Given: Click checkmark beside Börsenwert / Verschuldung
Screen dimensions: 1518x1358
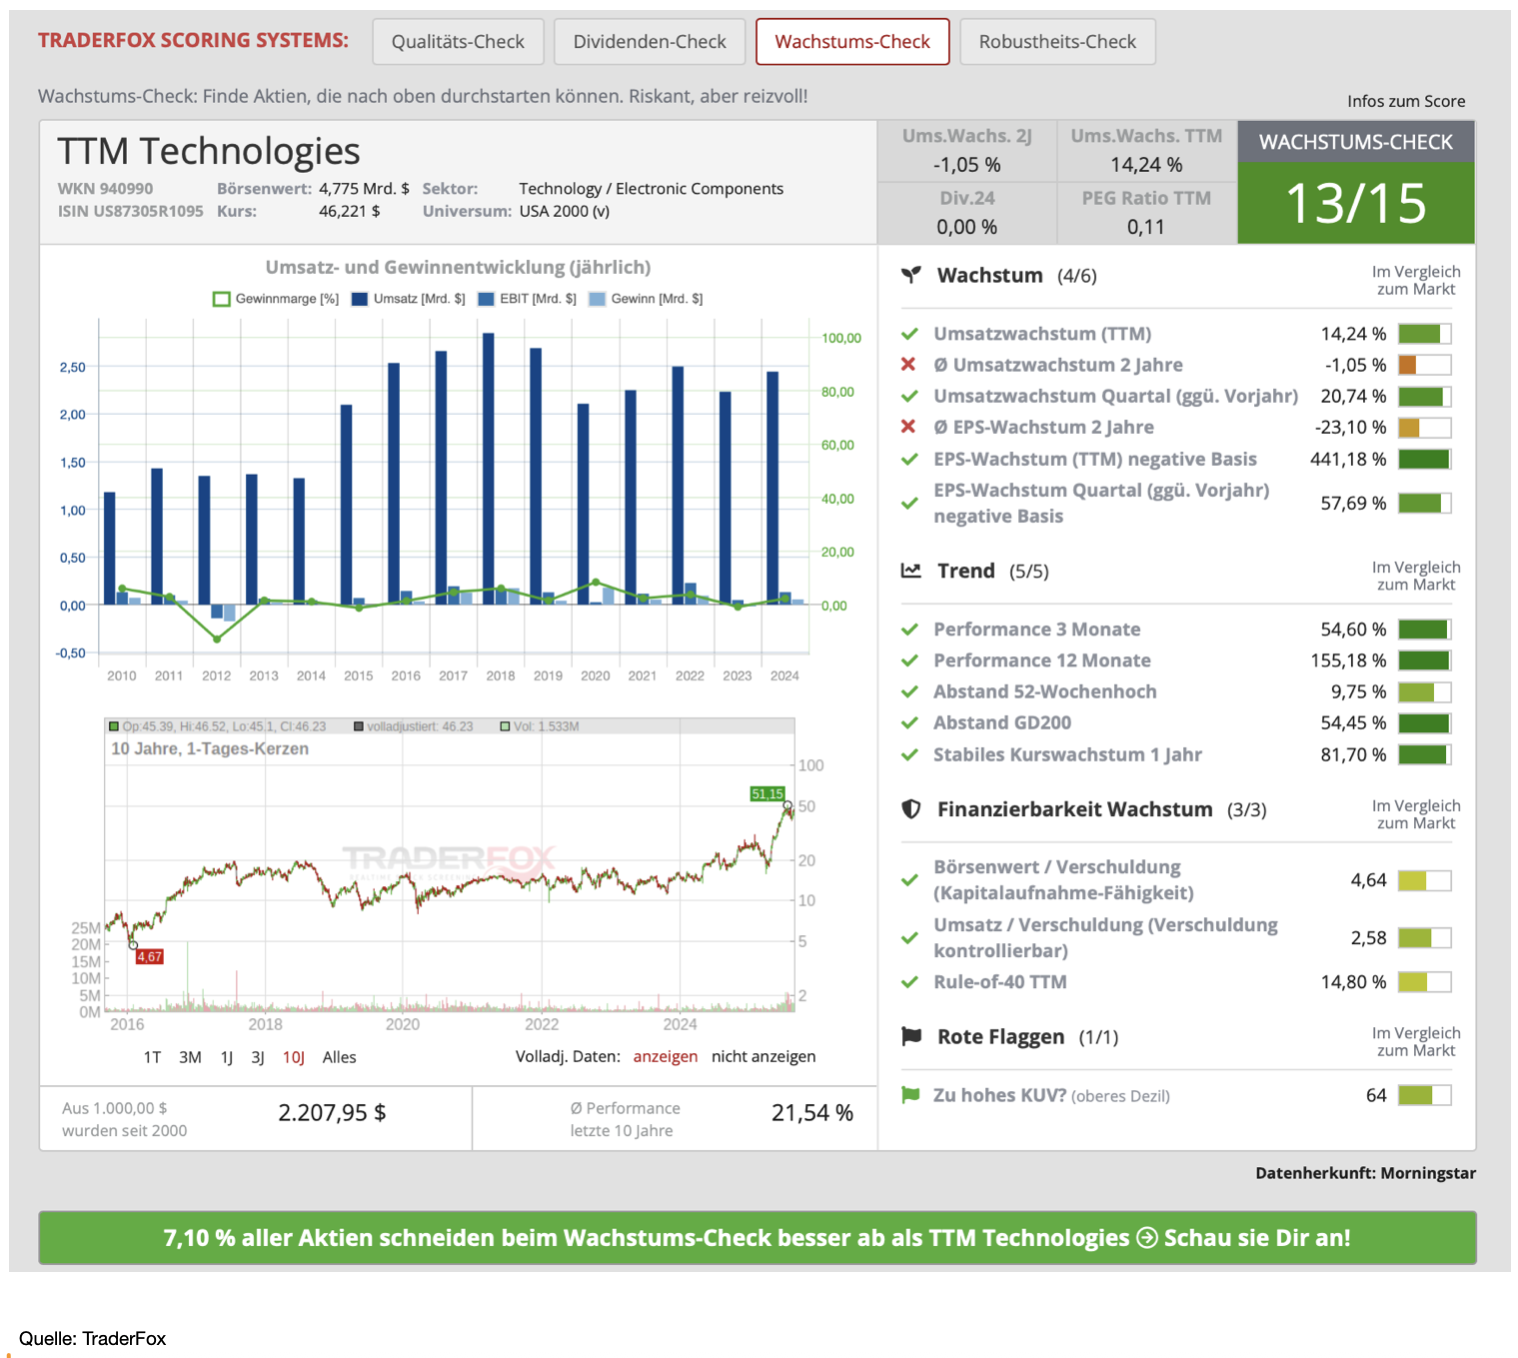Looking at the screenshot, I should click(x=909, y=880).
